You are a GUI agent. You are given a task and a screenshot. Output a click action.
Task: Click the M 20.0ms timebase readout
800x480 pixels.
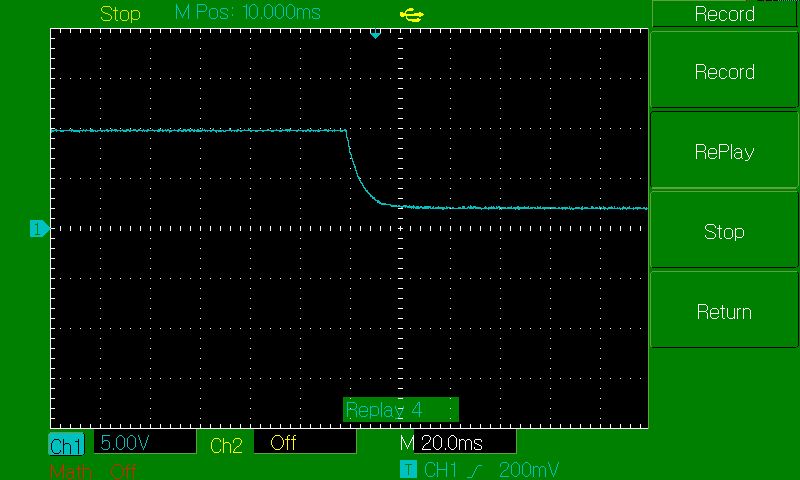pos(457,442)
